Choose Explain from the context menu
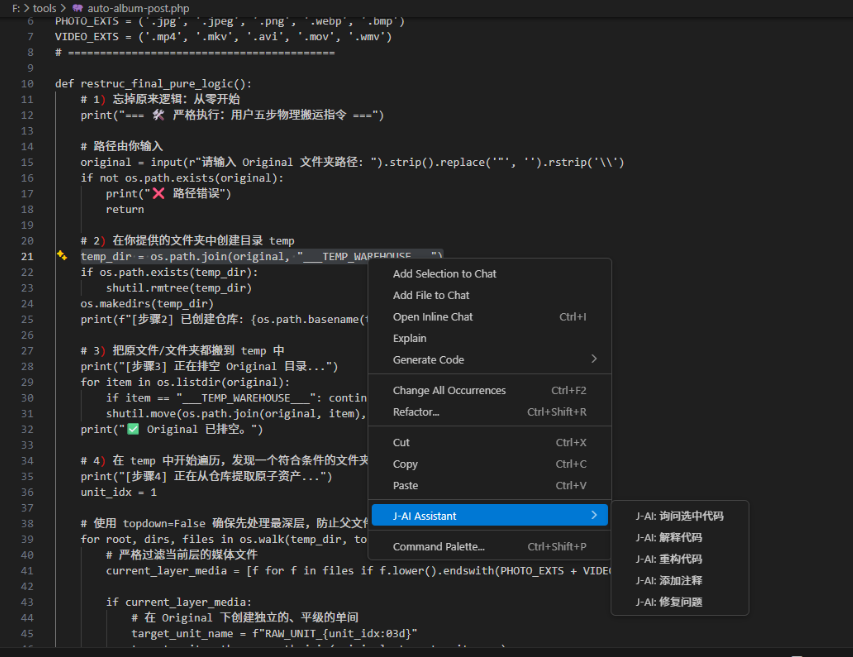Viewport: 853px width, 657px height. (490, 338)
